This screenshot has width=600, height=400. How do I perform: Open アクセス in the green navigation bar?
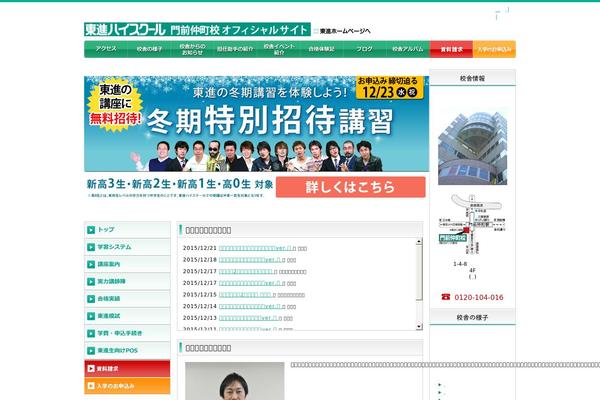point(106,49)
